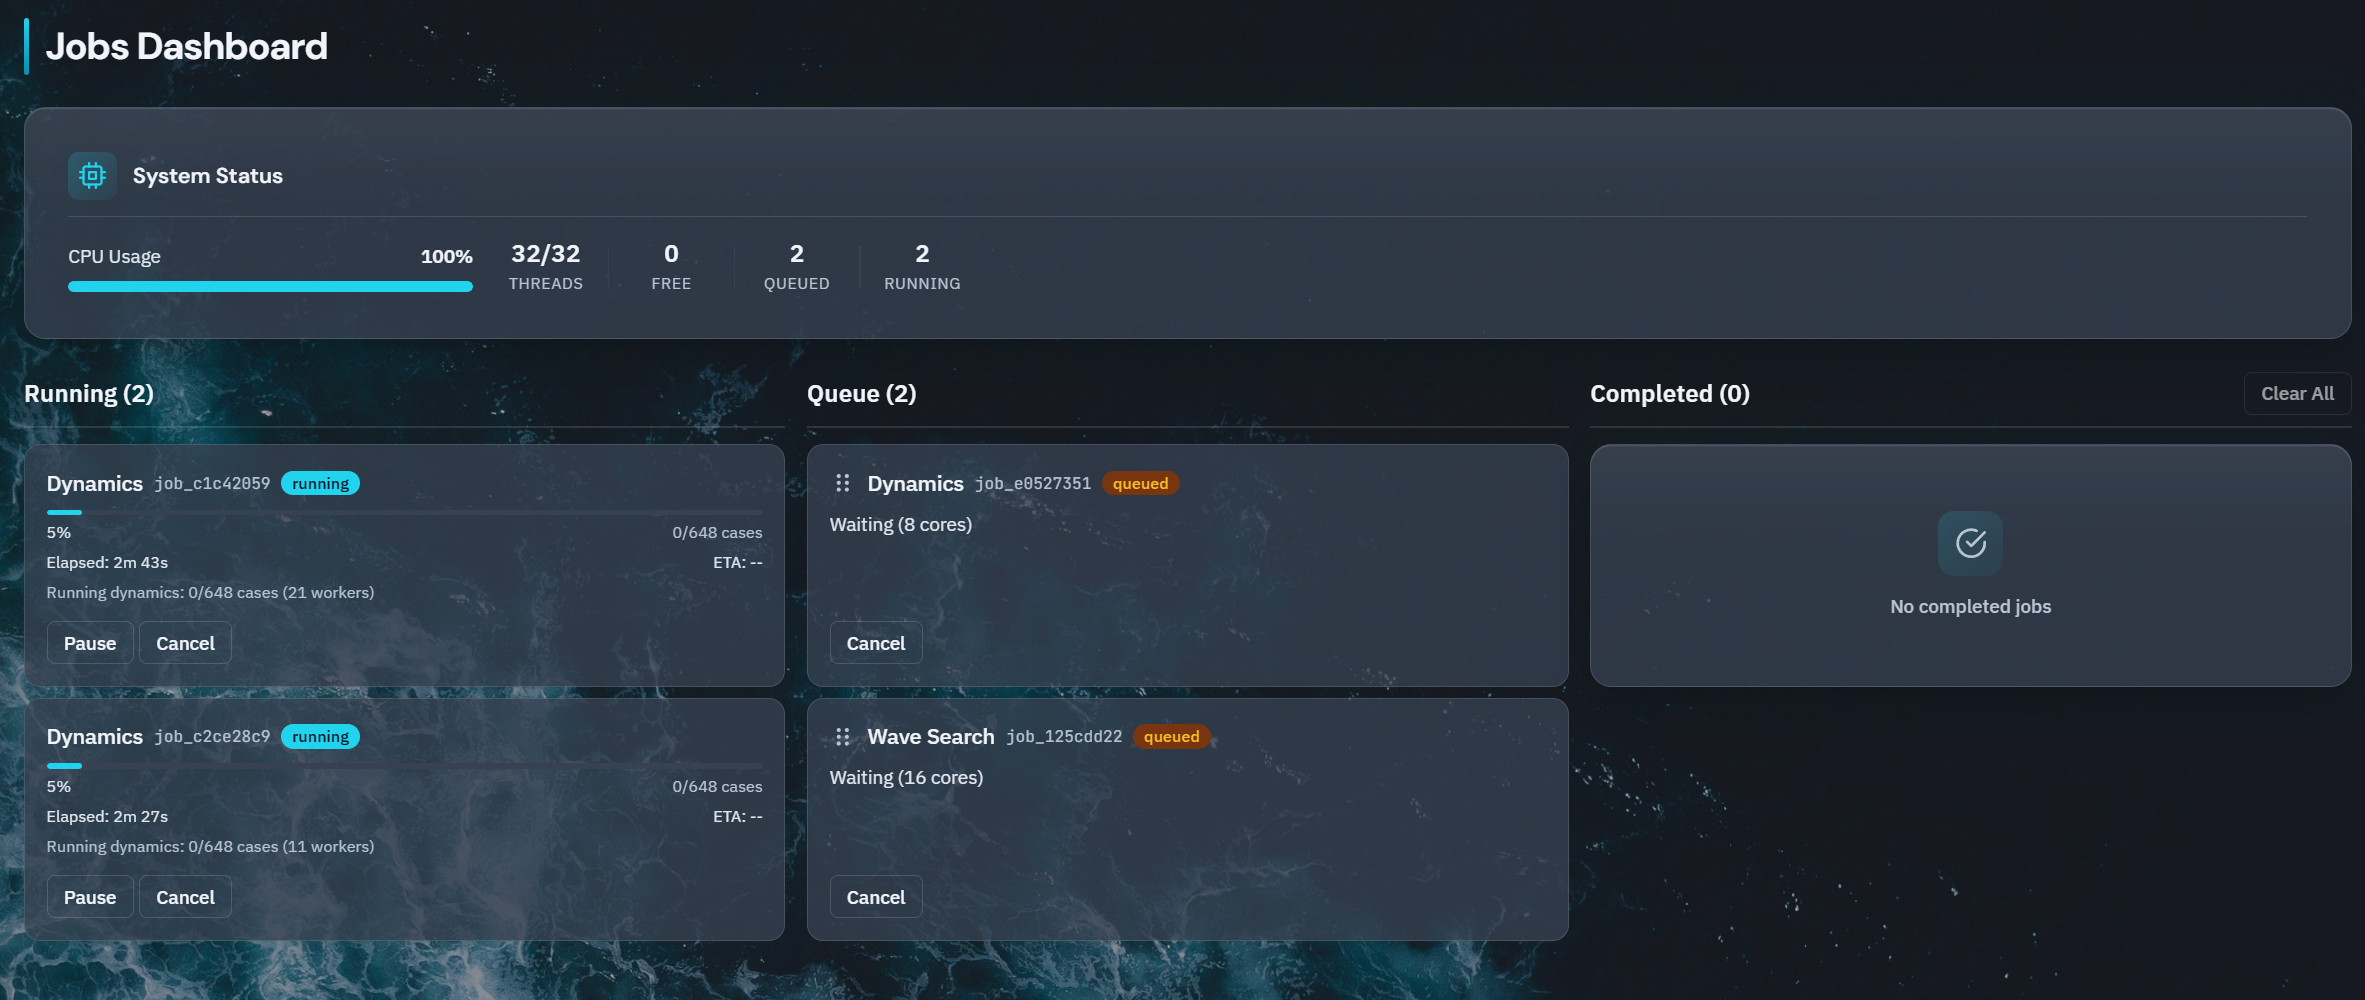Pause the job_c2ce28c9 Dynamics job
The image size is (2365, 1000).
[89, 897]
